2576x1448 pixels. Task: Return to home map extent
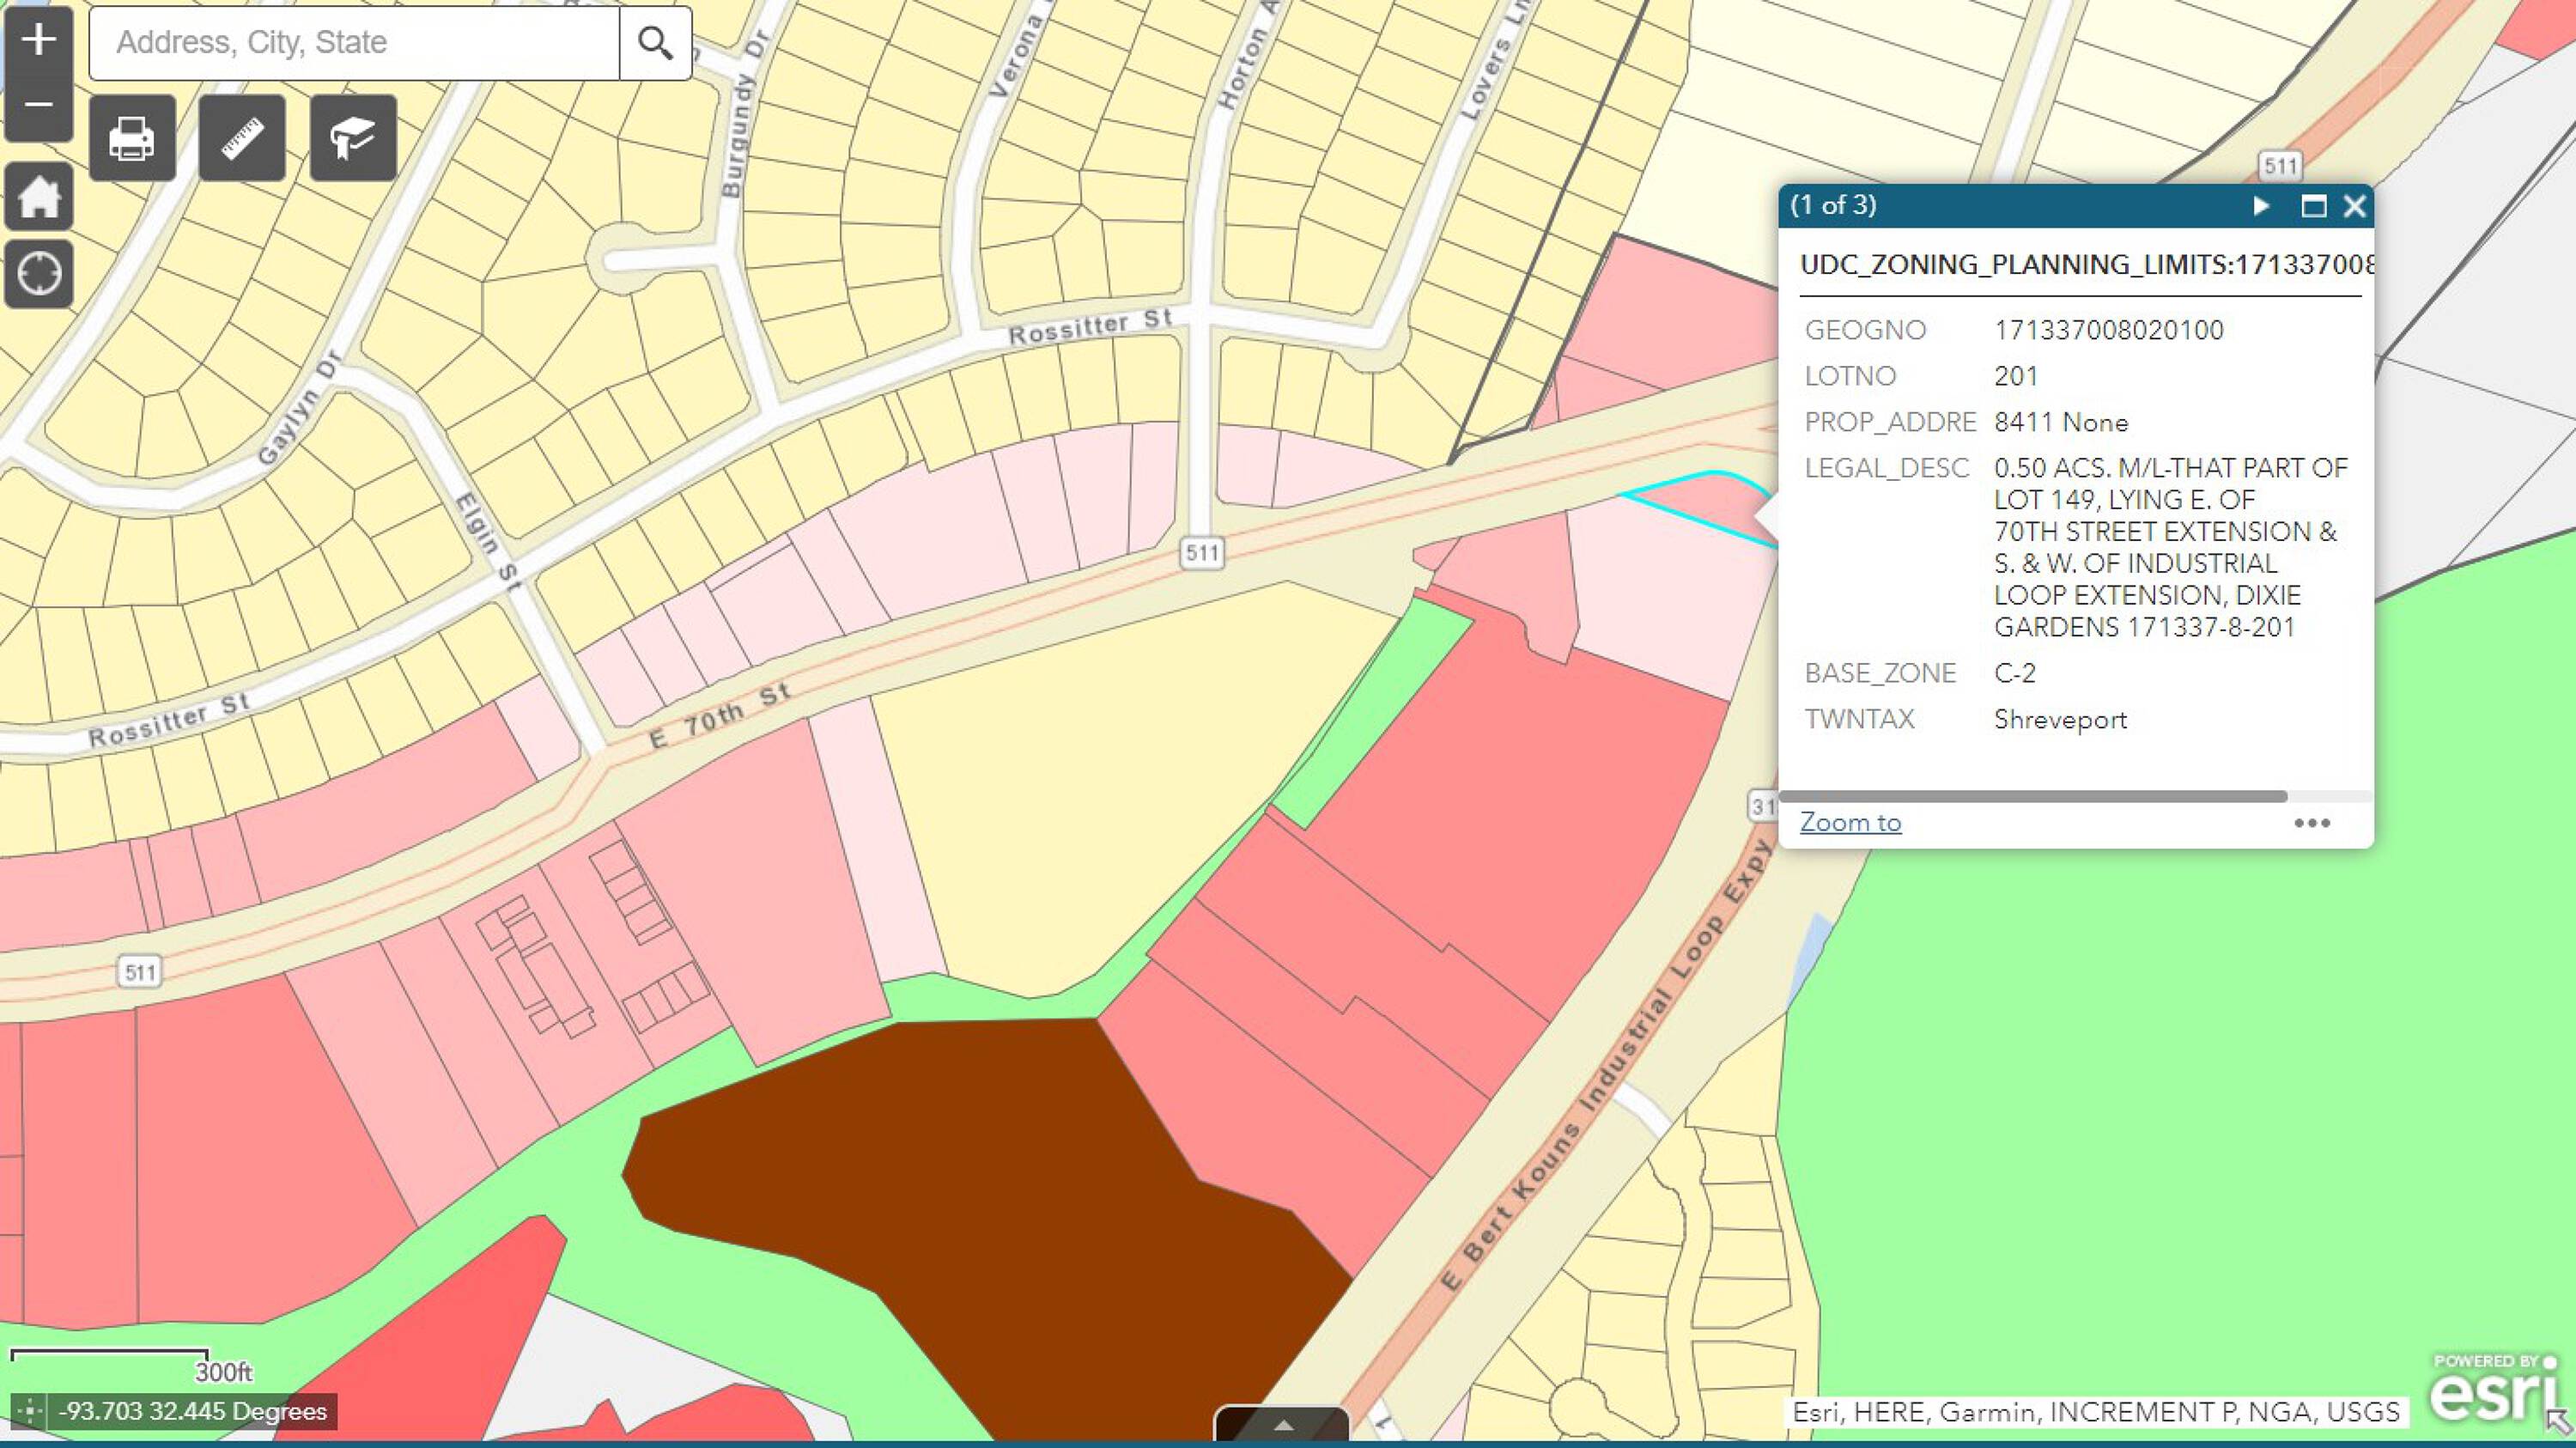39,196
